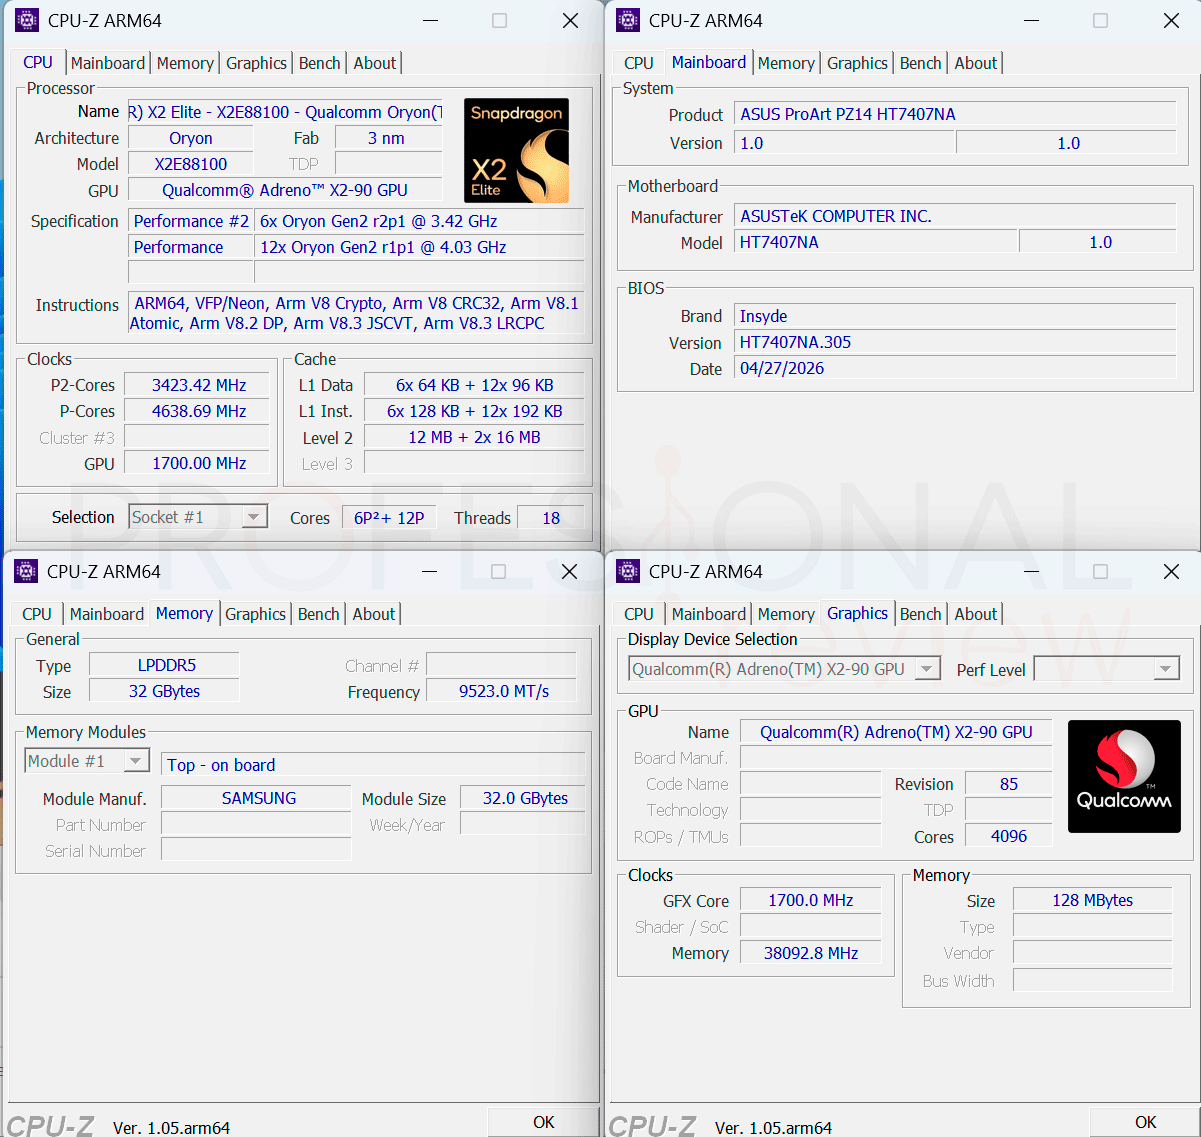Click the CPU-Z icon in the Mainboard tab window's title bar
The width and height of the screenshot is (1201, 1137).
click(x=628, y=20)
